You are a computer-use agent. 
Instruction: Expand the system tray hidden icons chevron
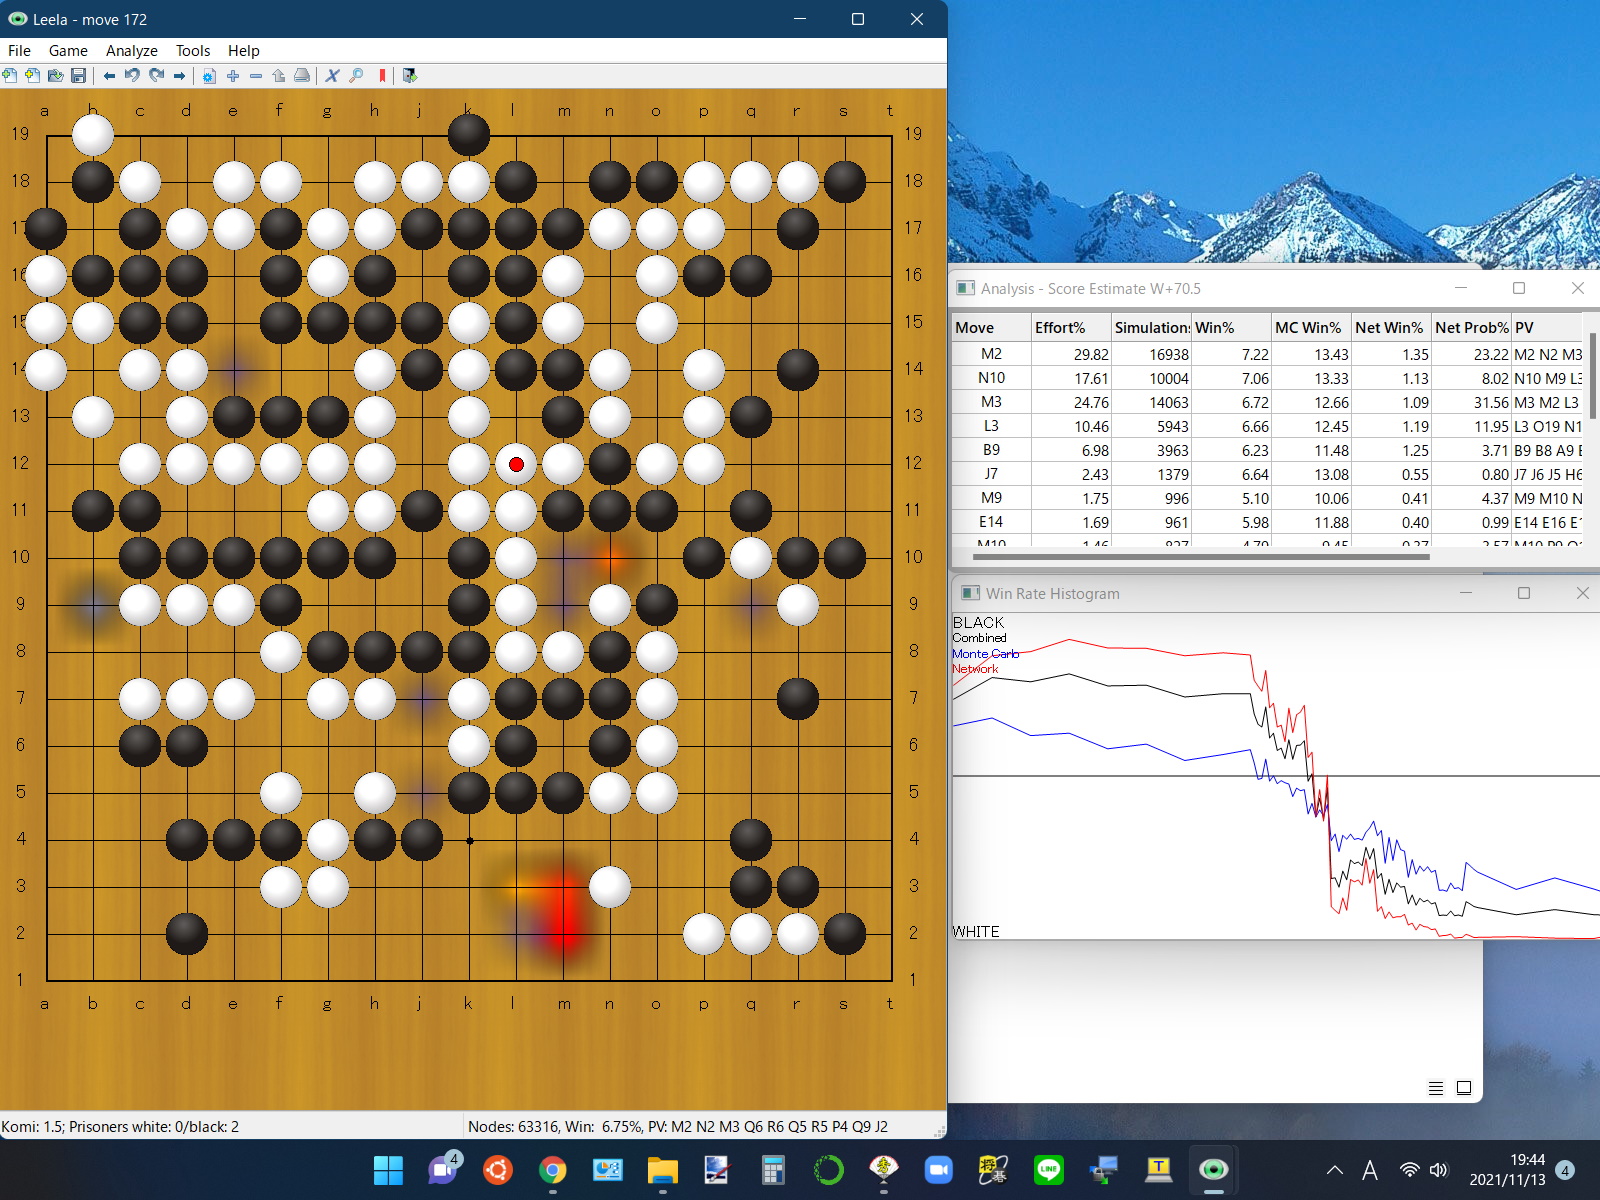(x=1334, y=1170)
